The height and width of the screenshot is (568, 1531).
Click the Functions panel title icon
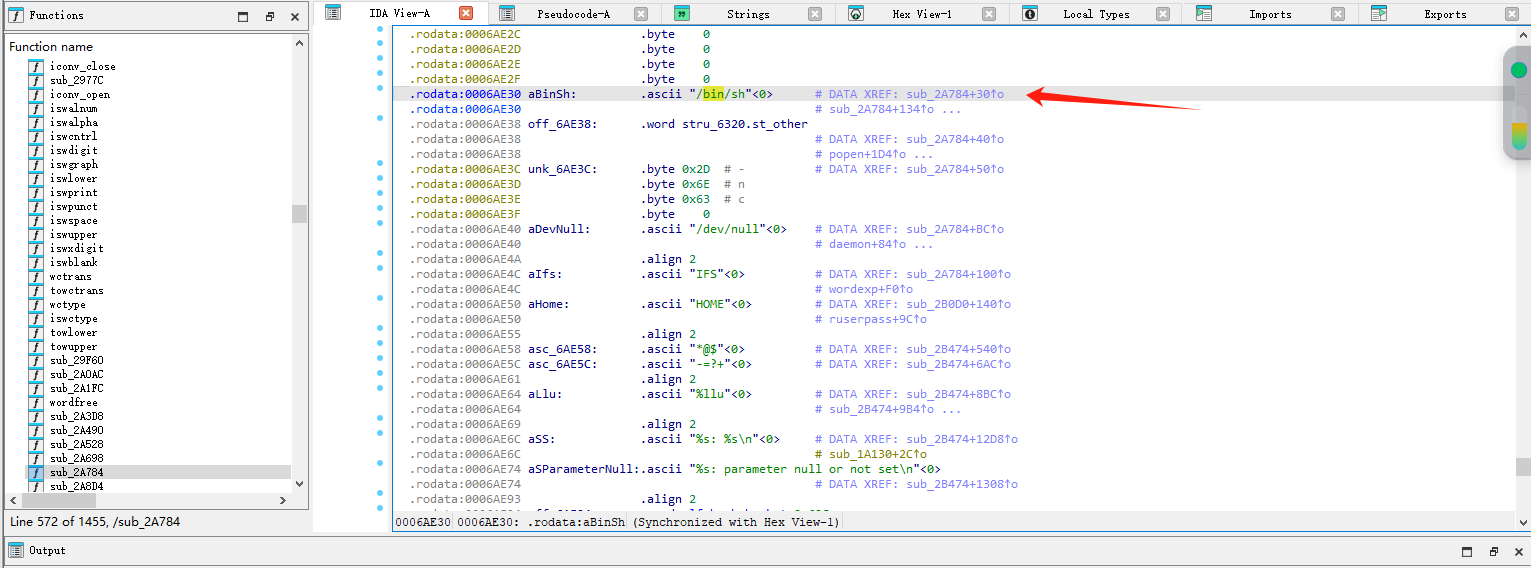pos(16,16)
